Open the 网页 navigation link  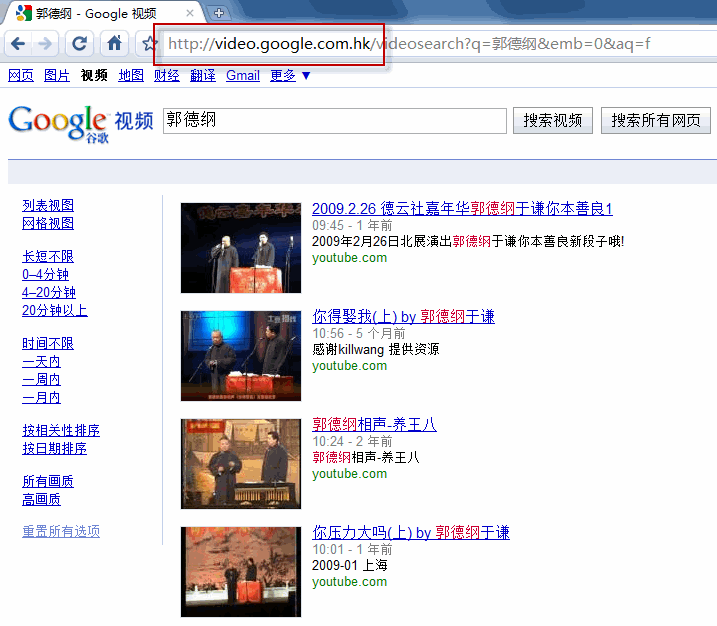tap(21, 75)
